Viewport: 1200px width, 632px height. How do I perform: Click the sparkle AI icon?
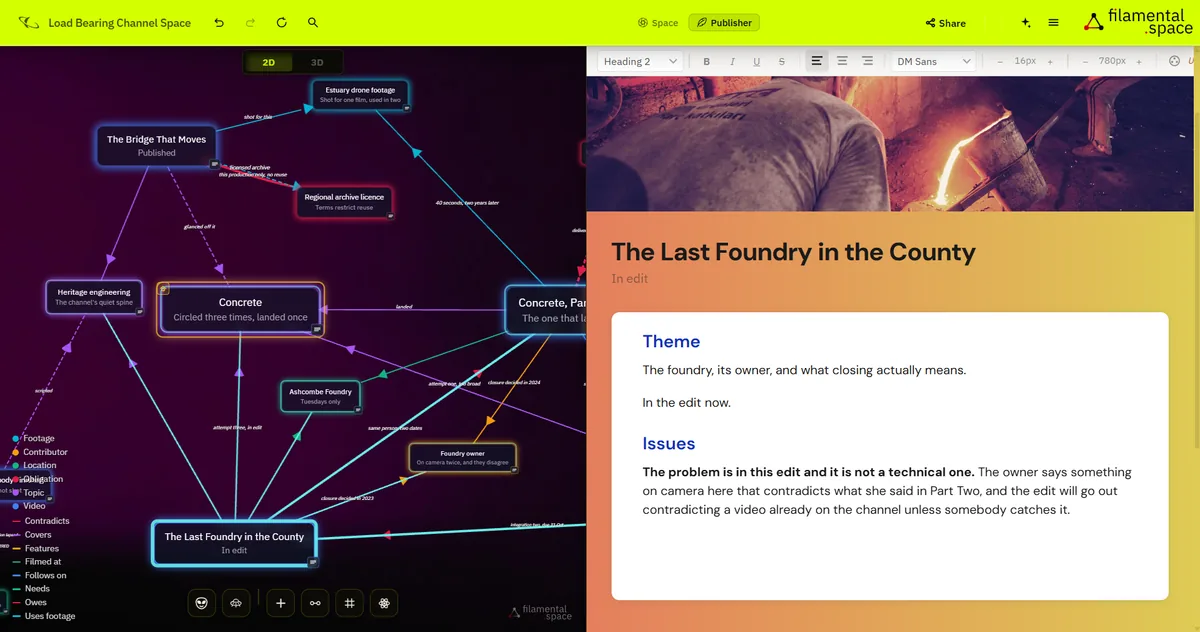pyautogui.click(x=1026, y=23)
